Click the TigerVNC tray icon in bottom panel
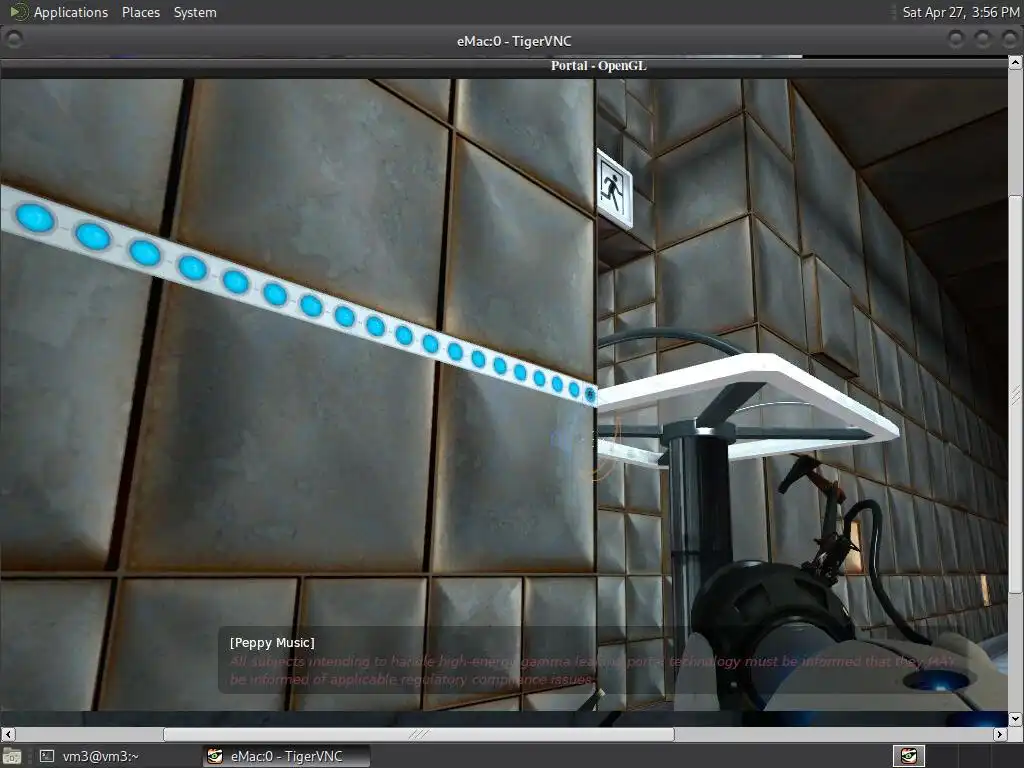 [909, 756]
